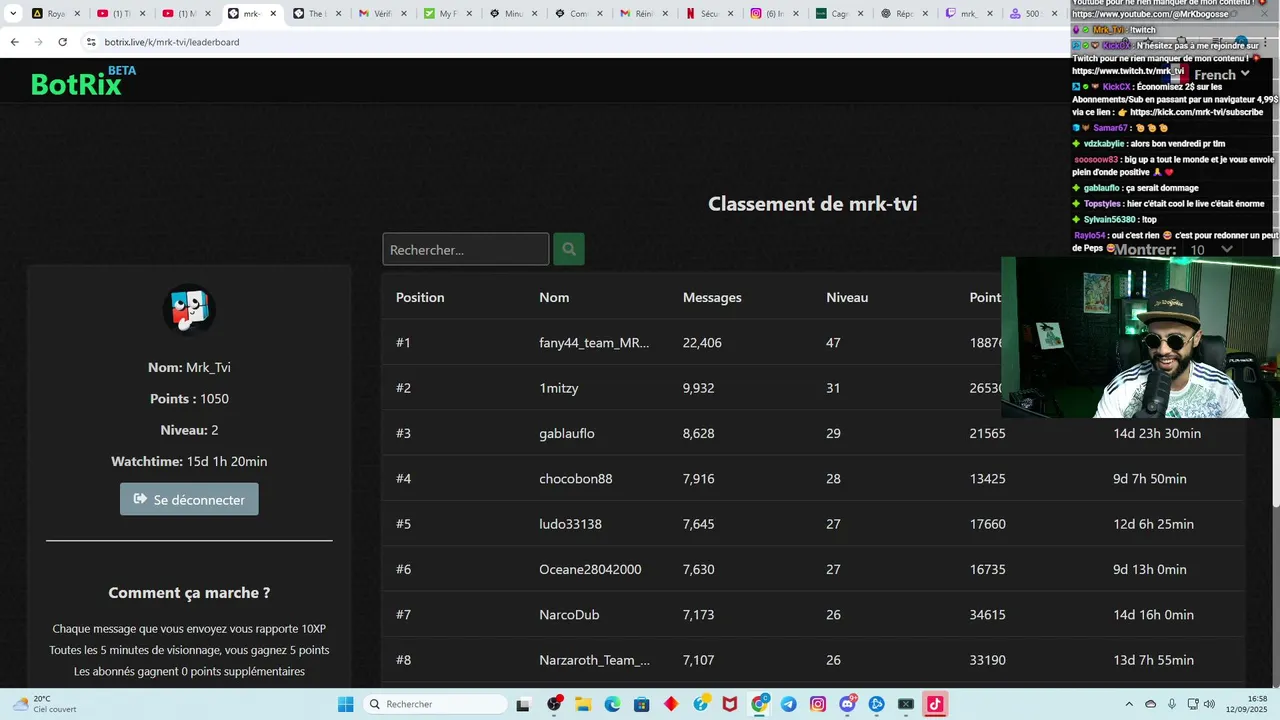Reload the page with the refresh icon

pyautogui.click(x=62, y=42)
